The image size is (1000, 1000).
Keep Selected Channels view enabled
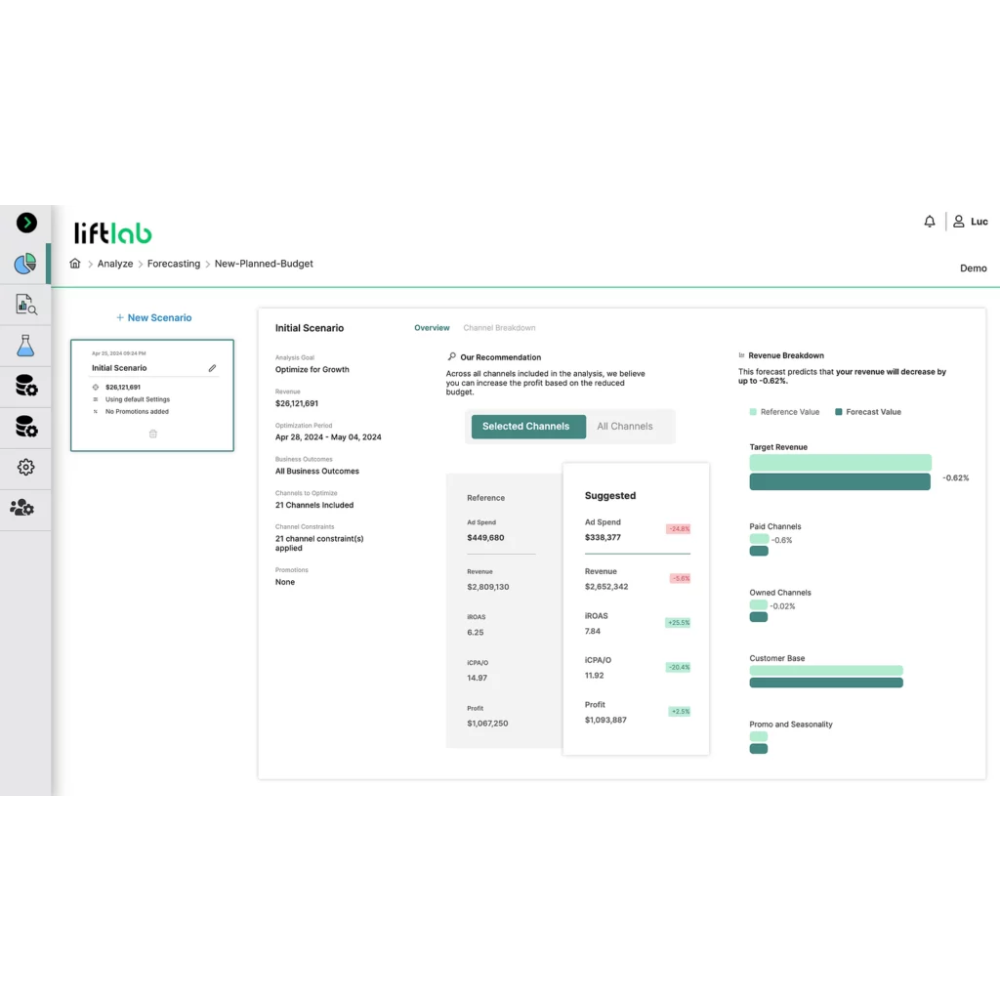point(527,426)
